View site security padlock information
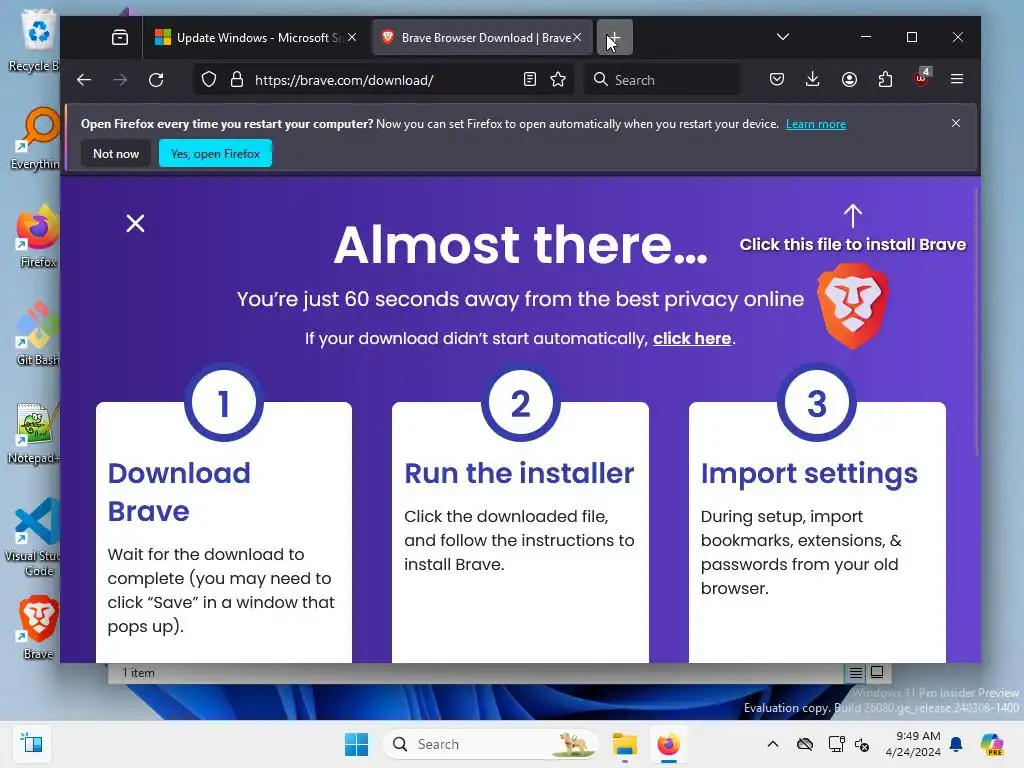 tap(237, 80)
